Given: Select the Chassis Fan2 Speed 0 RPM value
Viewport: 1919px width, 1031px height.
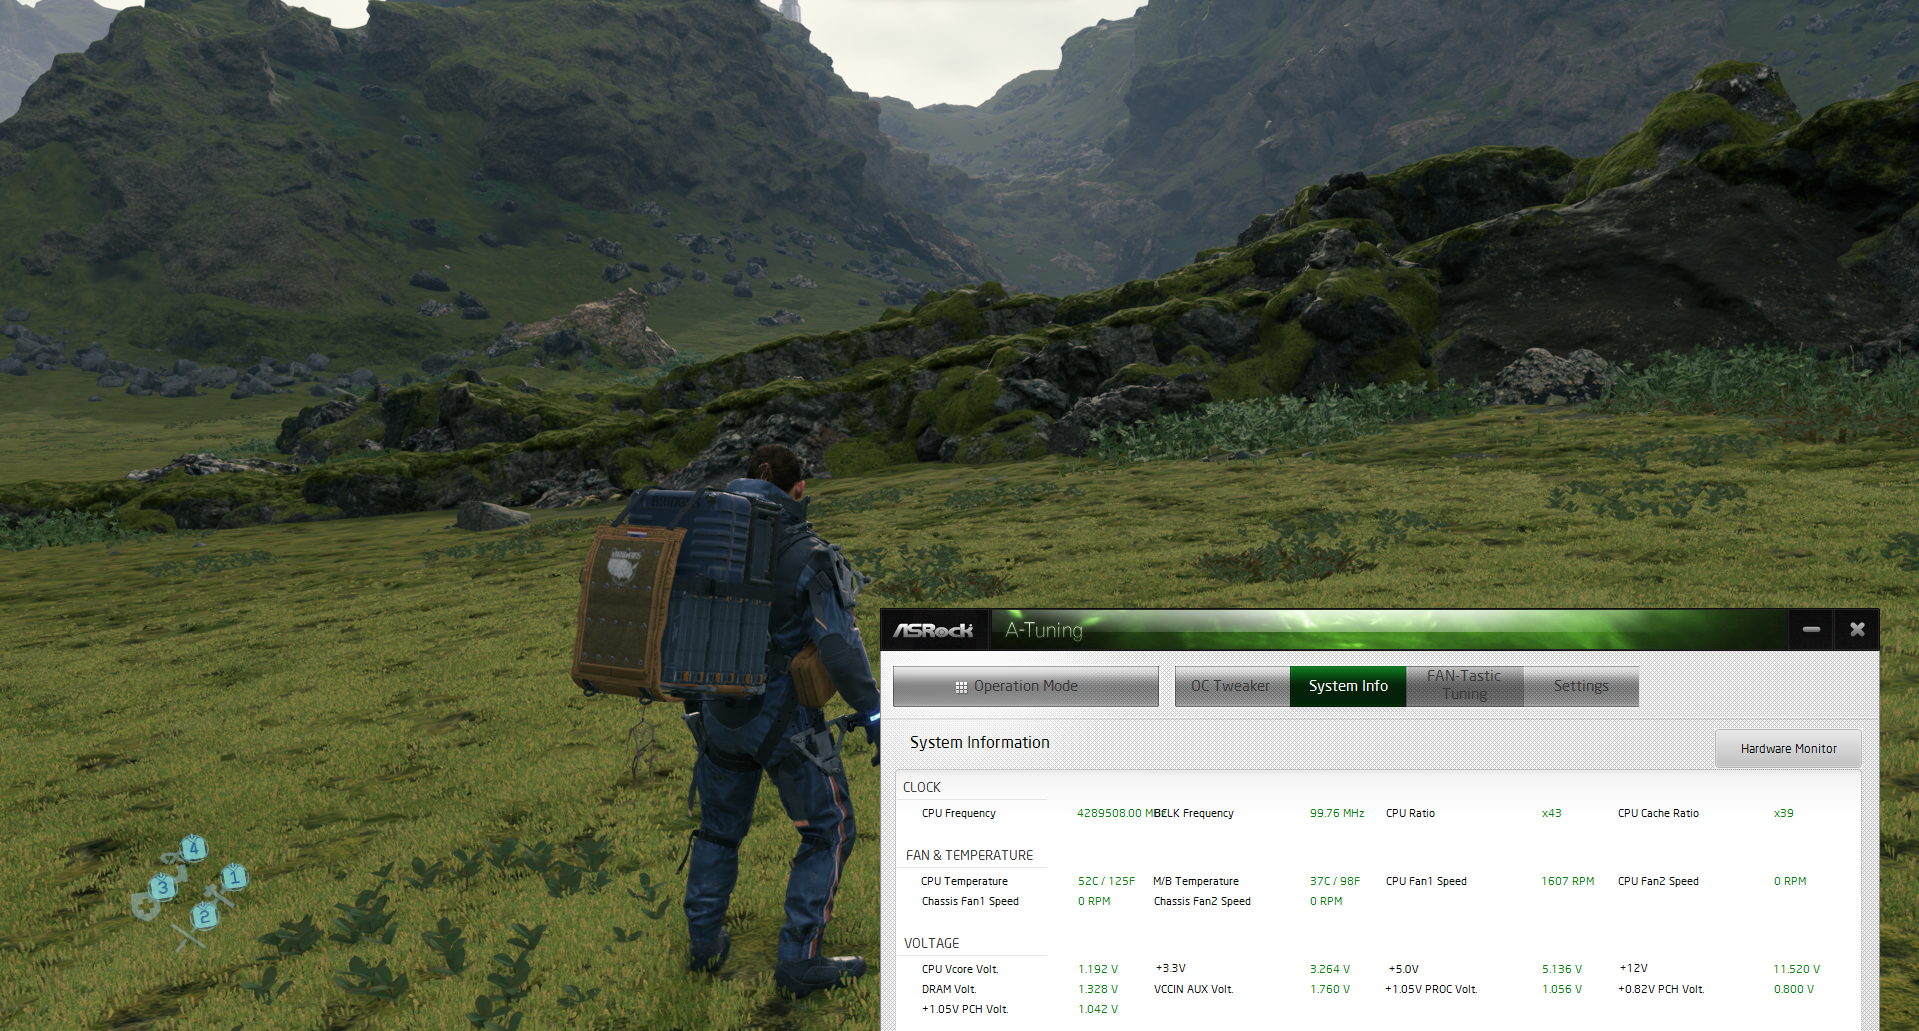Looking at the screenshot, I should coord(1326,901).
